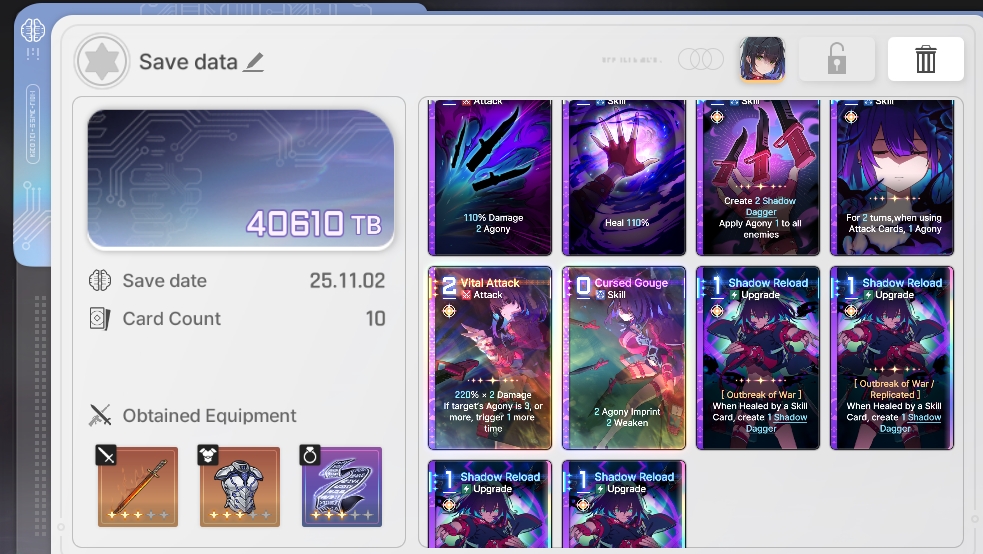The image size is (983, 554).
Task: Open the Vital Attack card
Action: (x=490, y=358)
